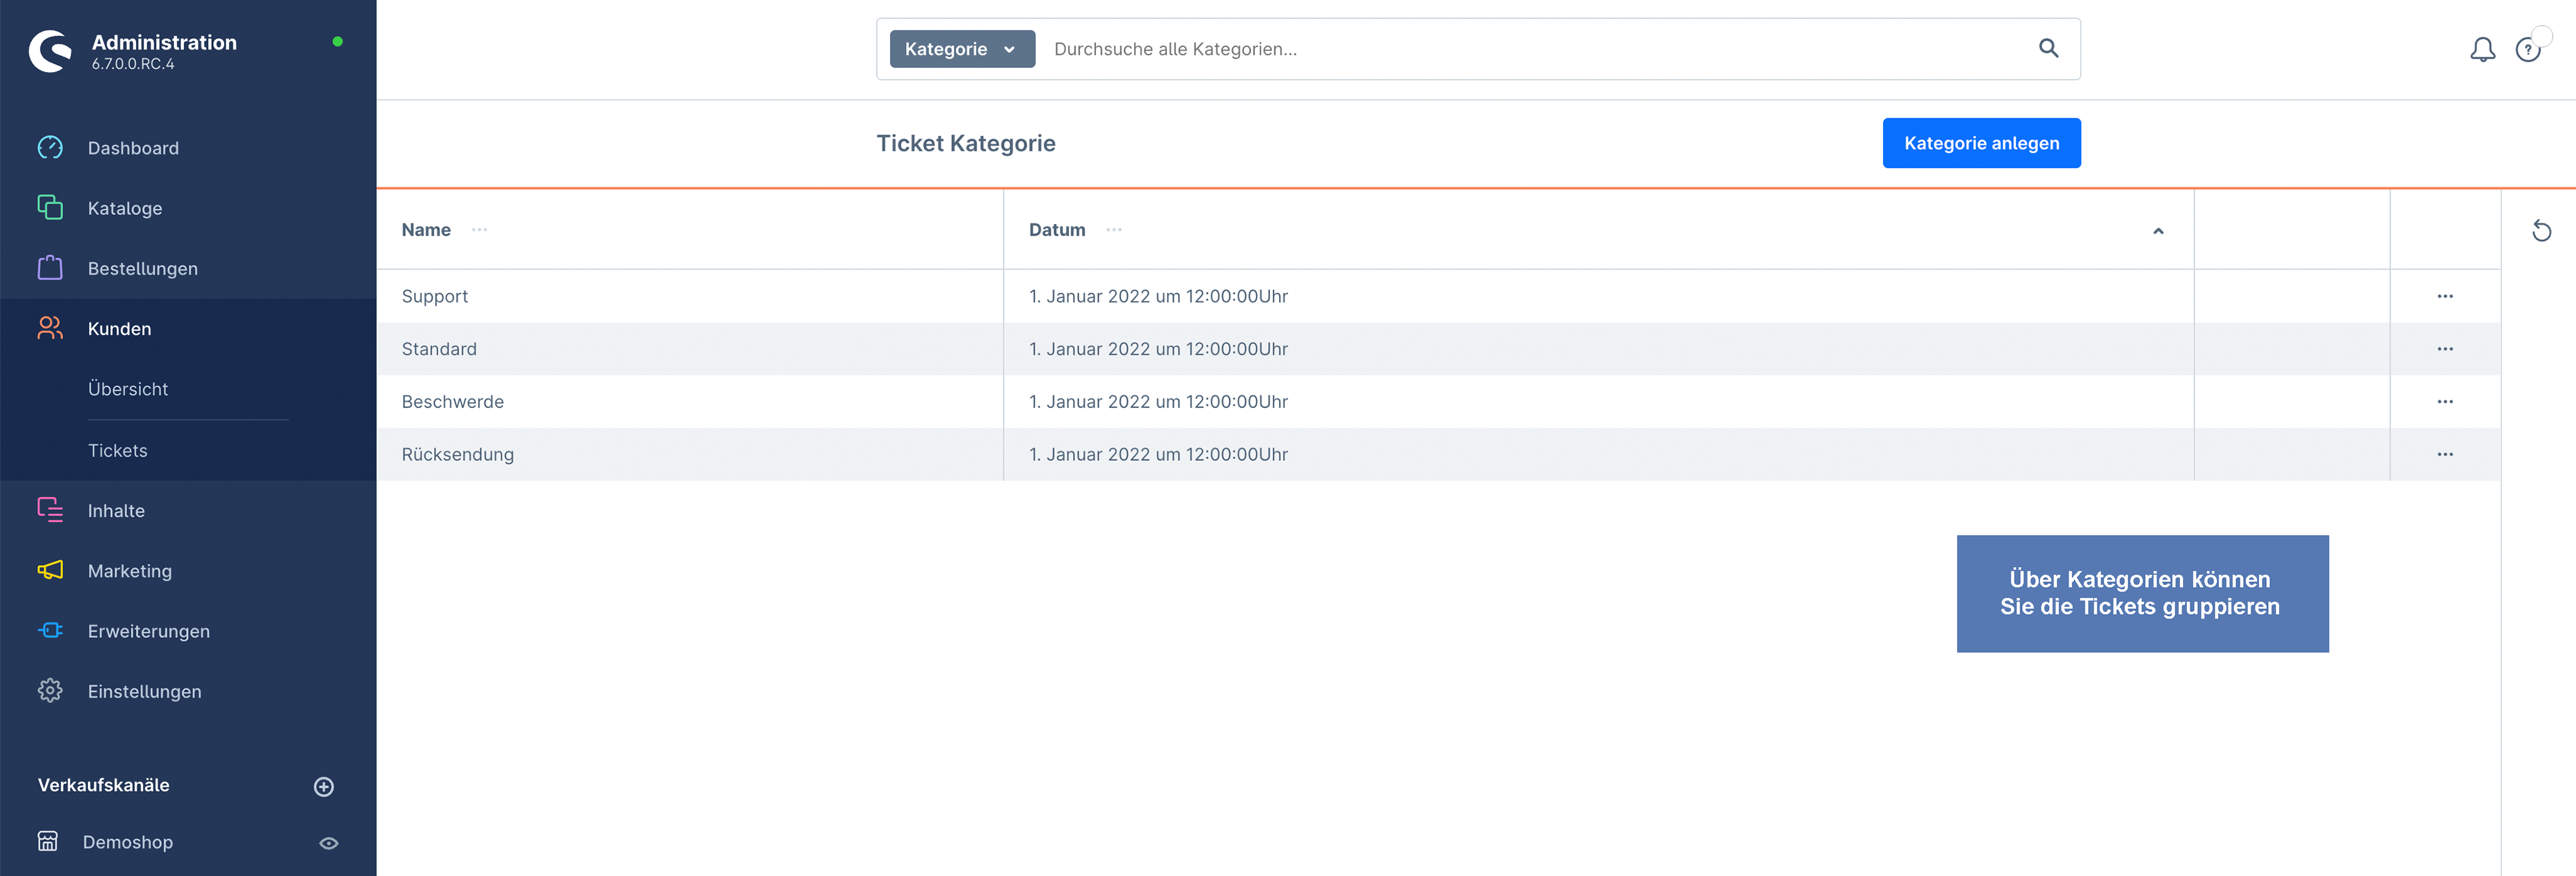Focus the Durchsuche alle Kategorien search field
This screenshot has width=2576, height=876.
1535,49
